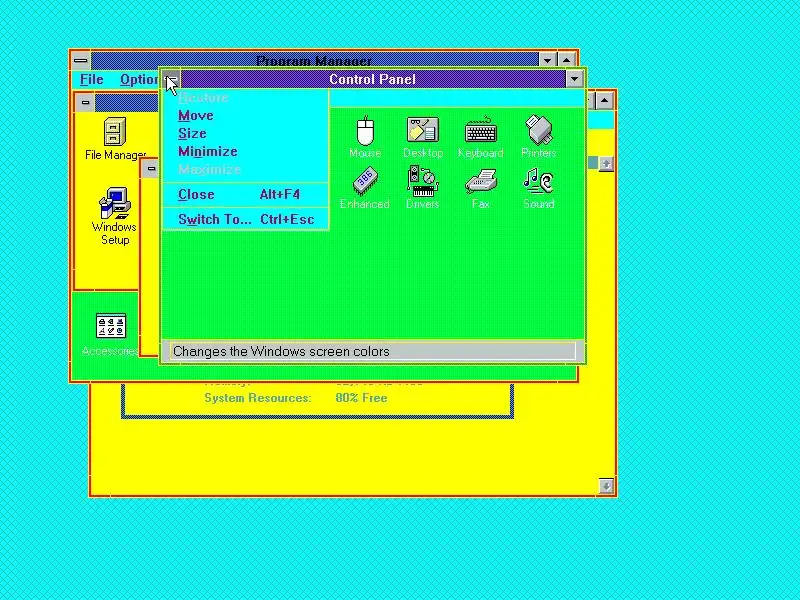The image size is (800, 600).
Task: Choose Switch To... menu entry
Action: [x=245, y=219]
